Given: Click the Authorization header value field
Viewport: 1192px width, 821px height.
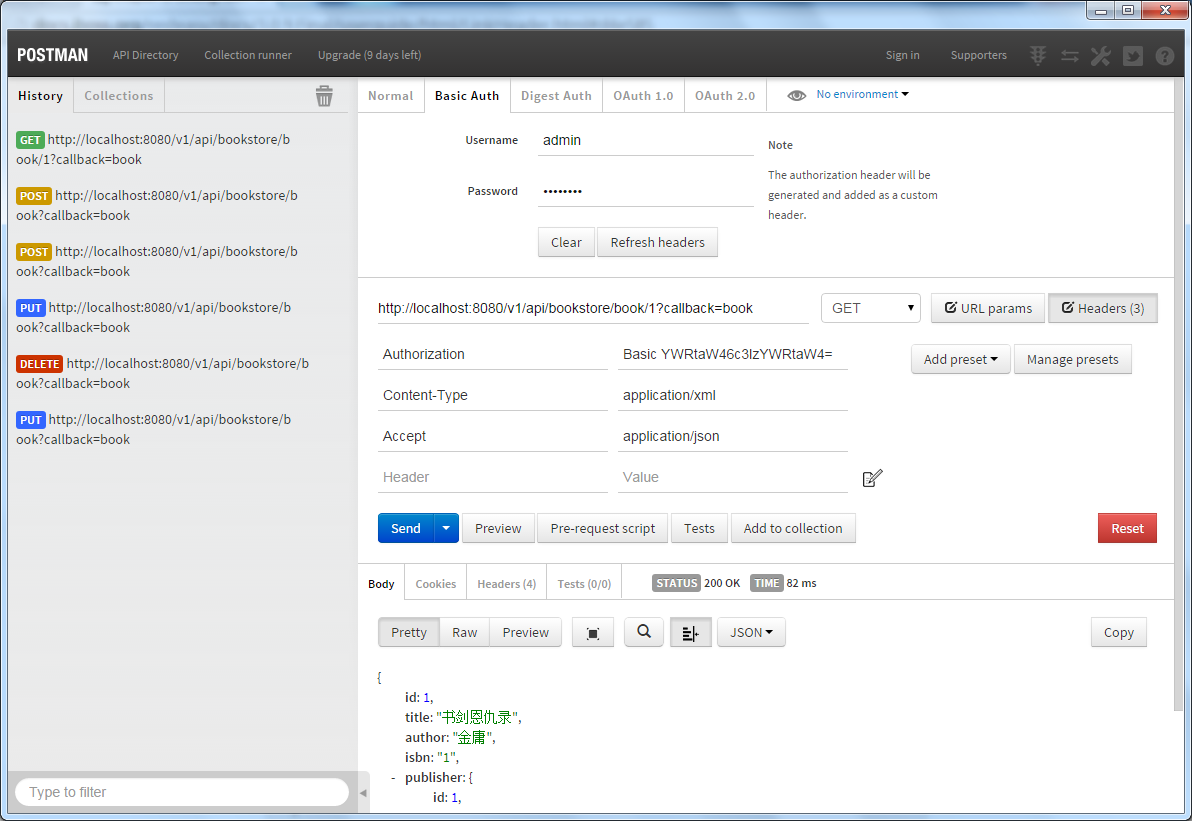Looking at the screenshot, I should 733,354.
